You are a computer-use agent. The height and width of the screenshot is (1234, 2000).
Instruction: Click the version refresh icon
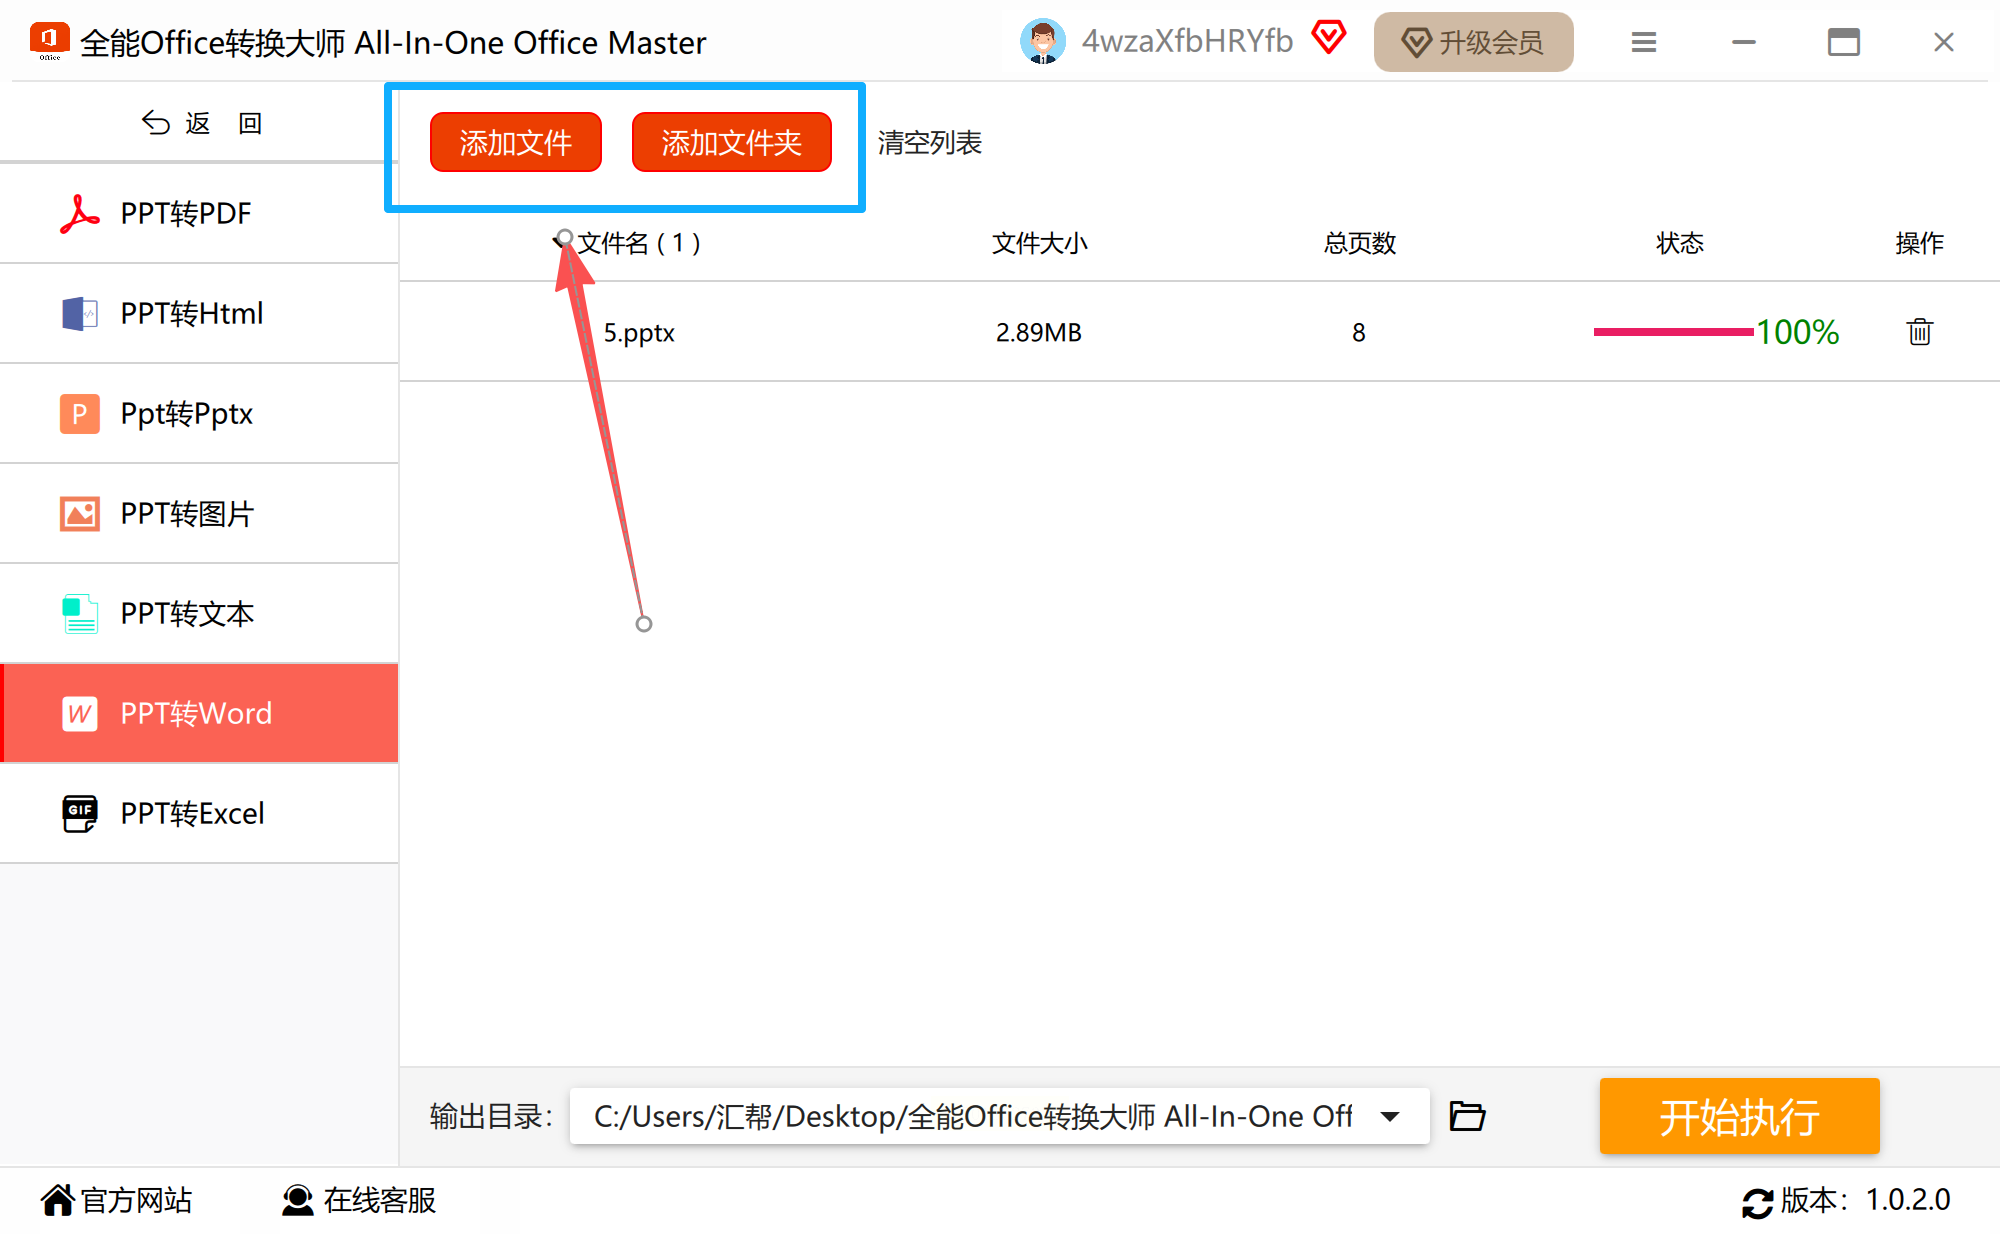pyautogui.click(x=1757, y=1202)
